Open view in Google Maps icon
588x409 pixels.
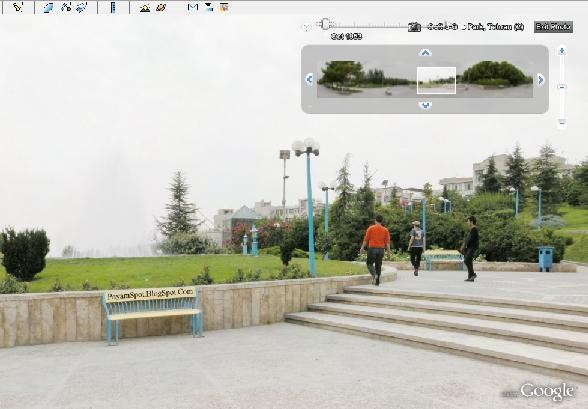[224, 7]
